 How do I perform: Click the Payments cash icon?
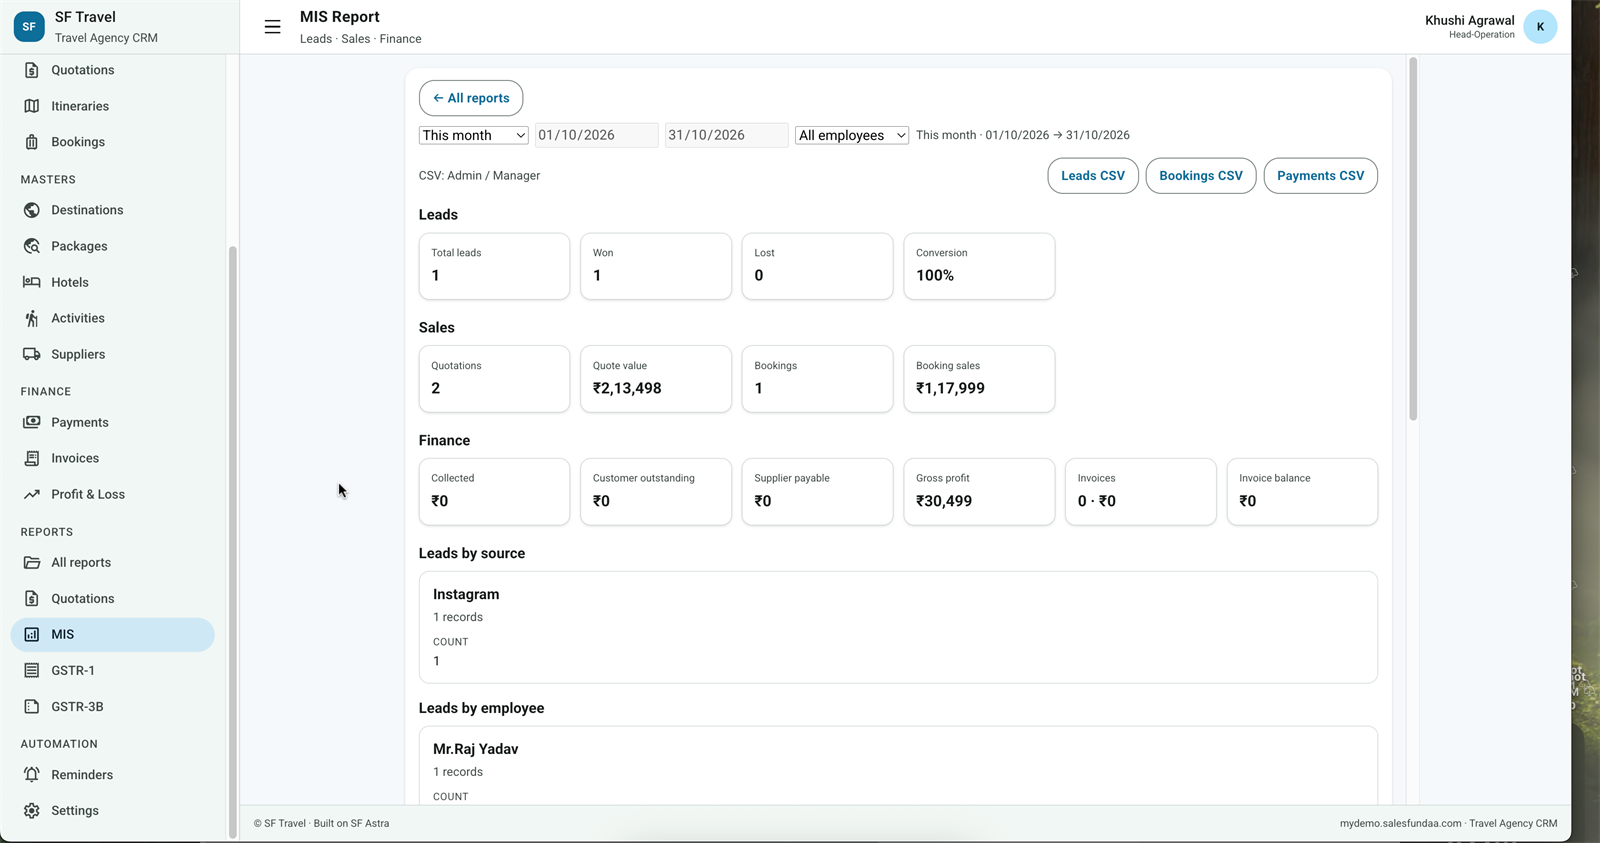32,422
